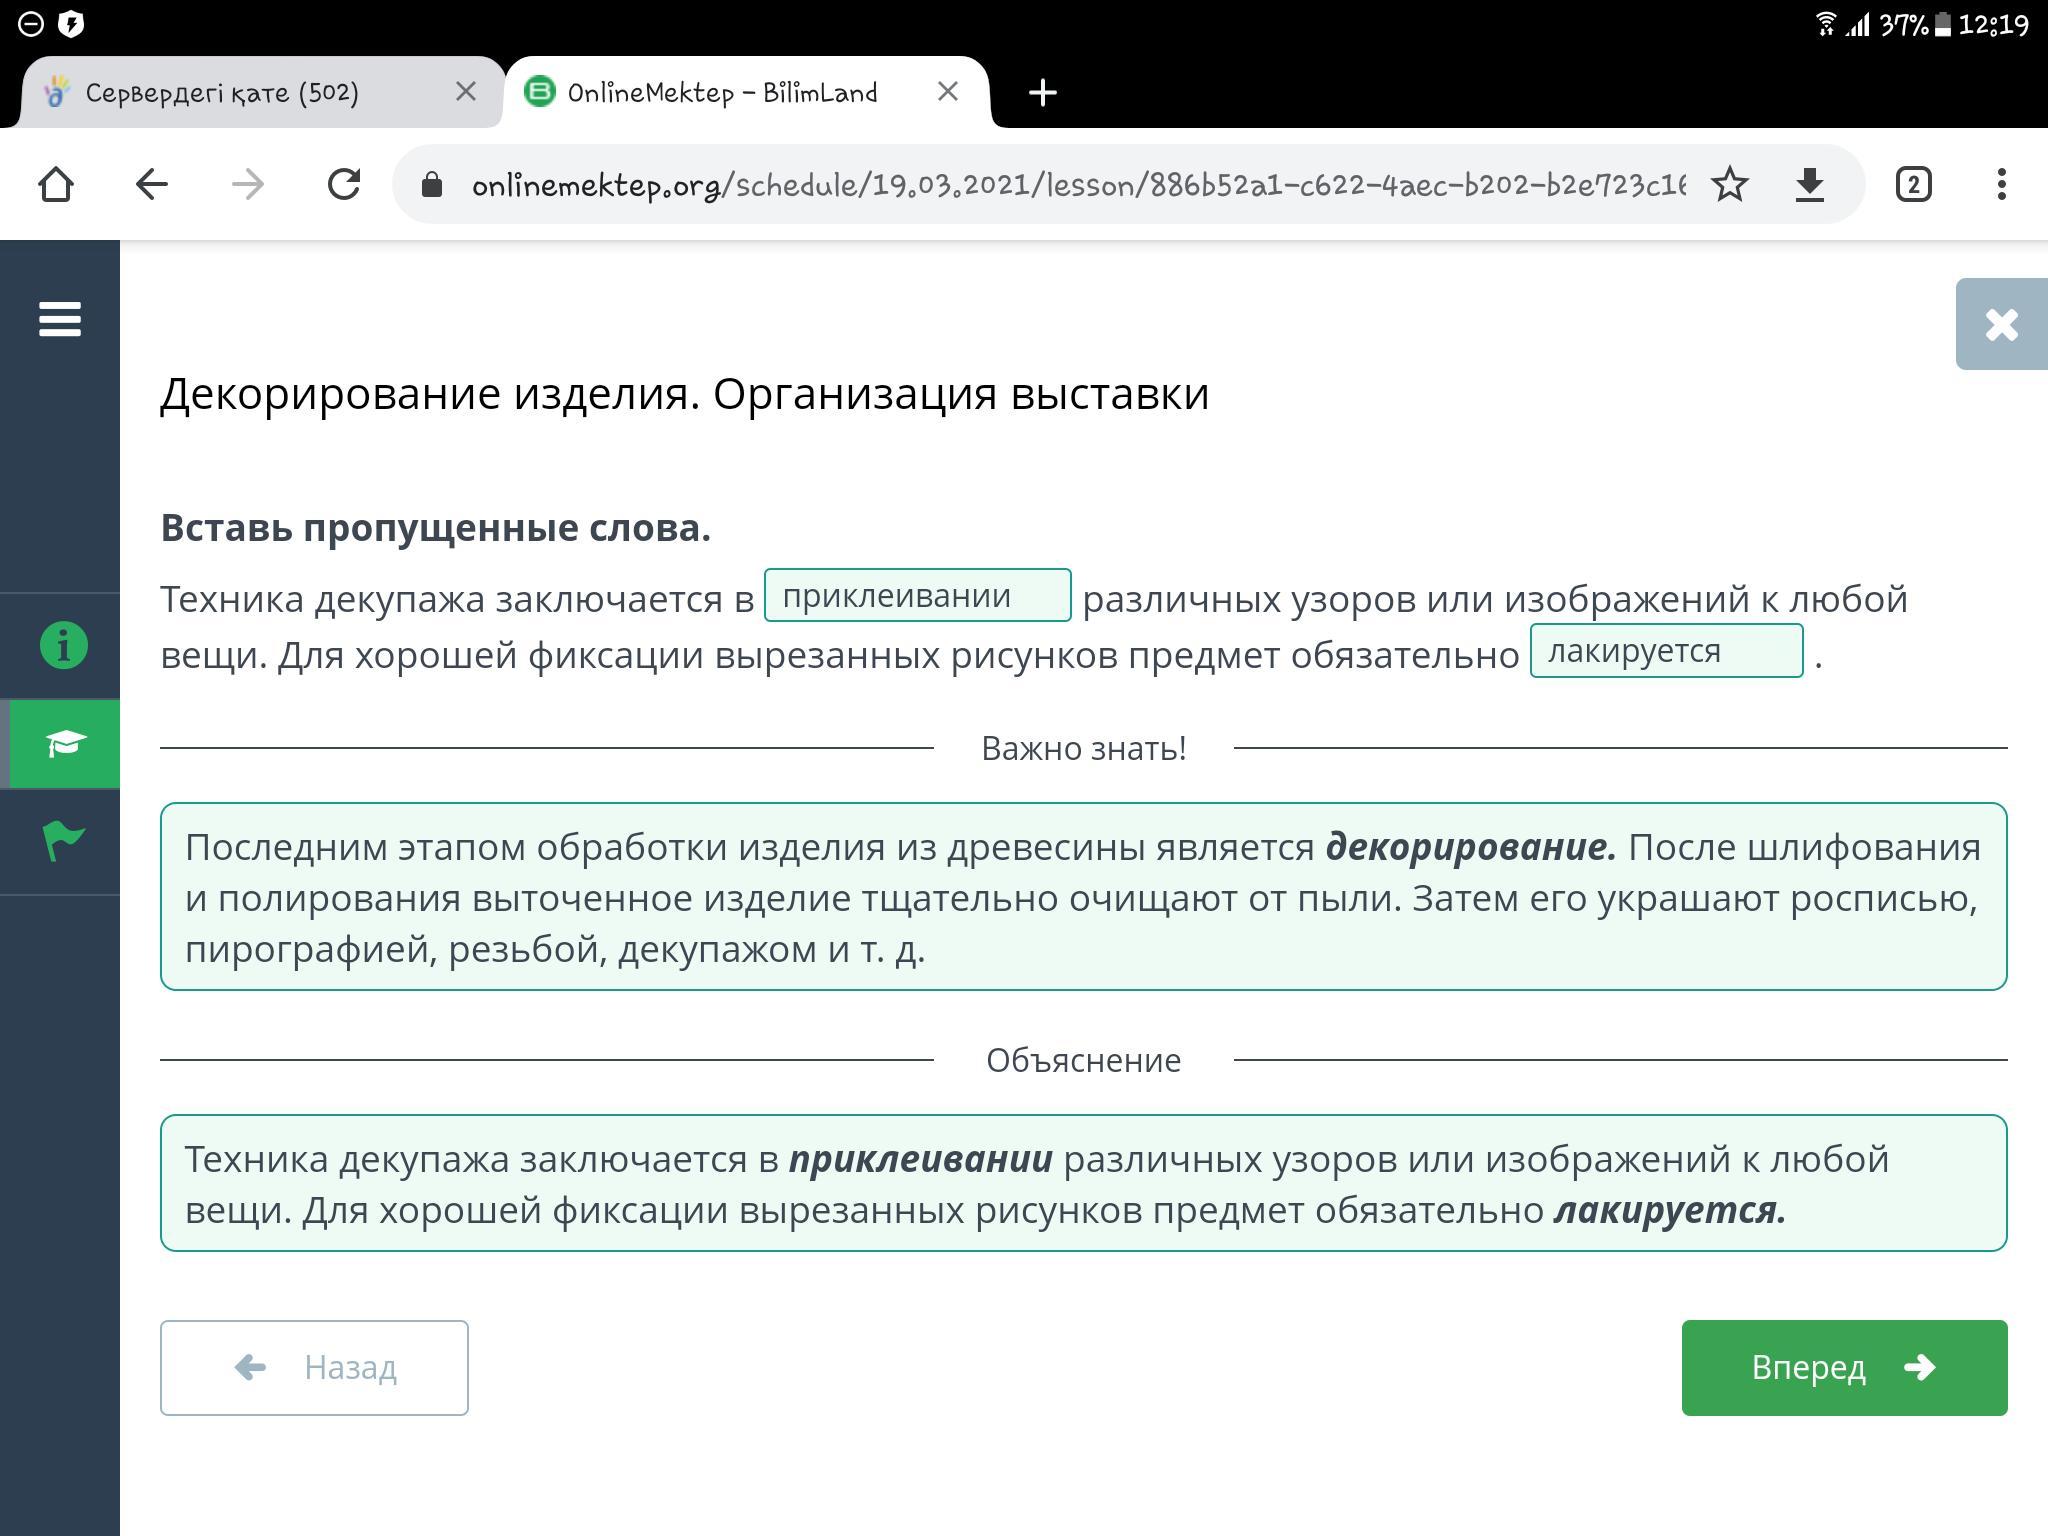Open a new browser tab
The width and height of the screenshot is (2048, 1536).
1043,93
